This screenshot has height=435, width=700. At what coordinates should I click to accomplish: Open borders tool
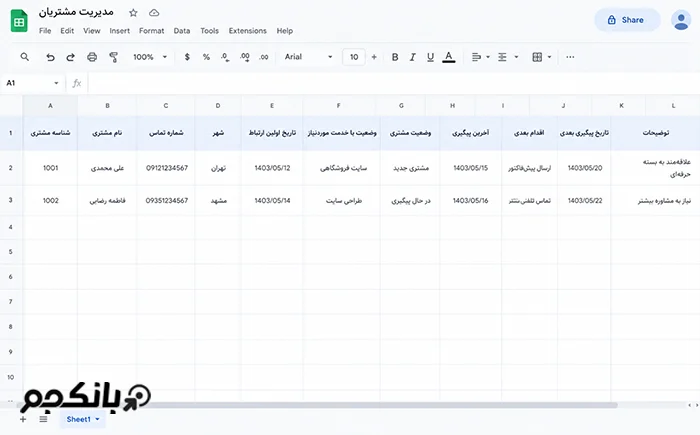(x=537, y=57)
